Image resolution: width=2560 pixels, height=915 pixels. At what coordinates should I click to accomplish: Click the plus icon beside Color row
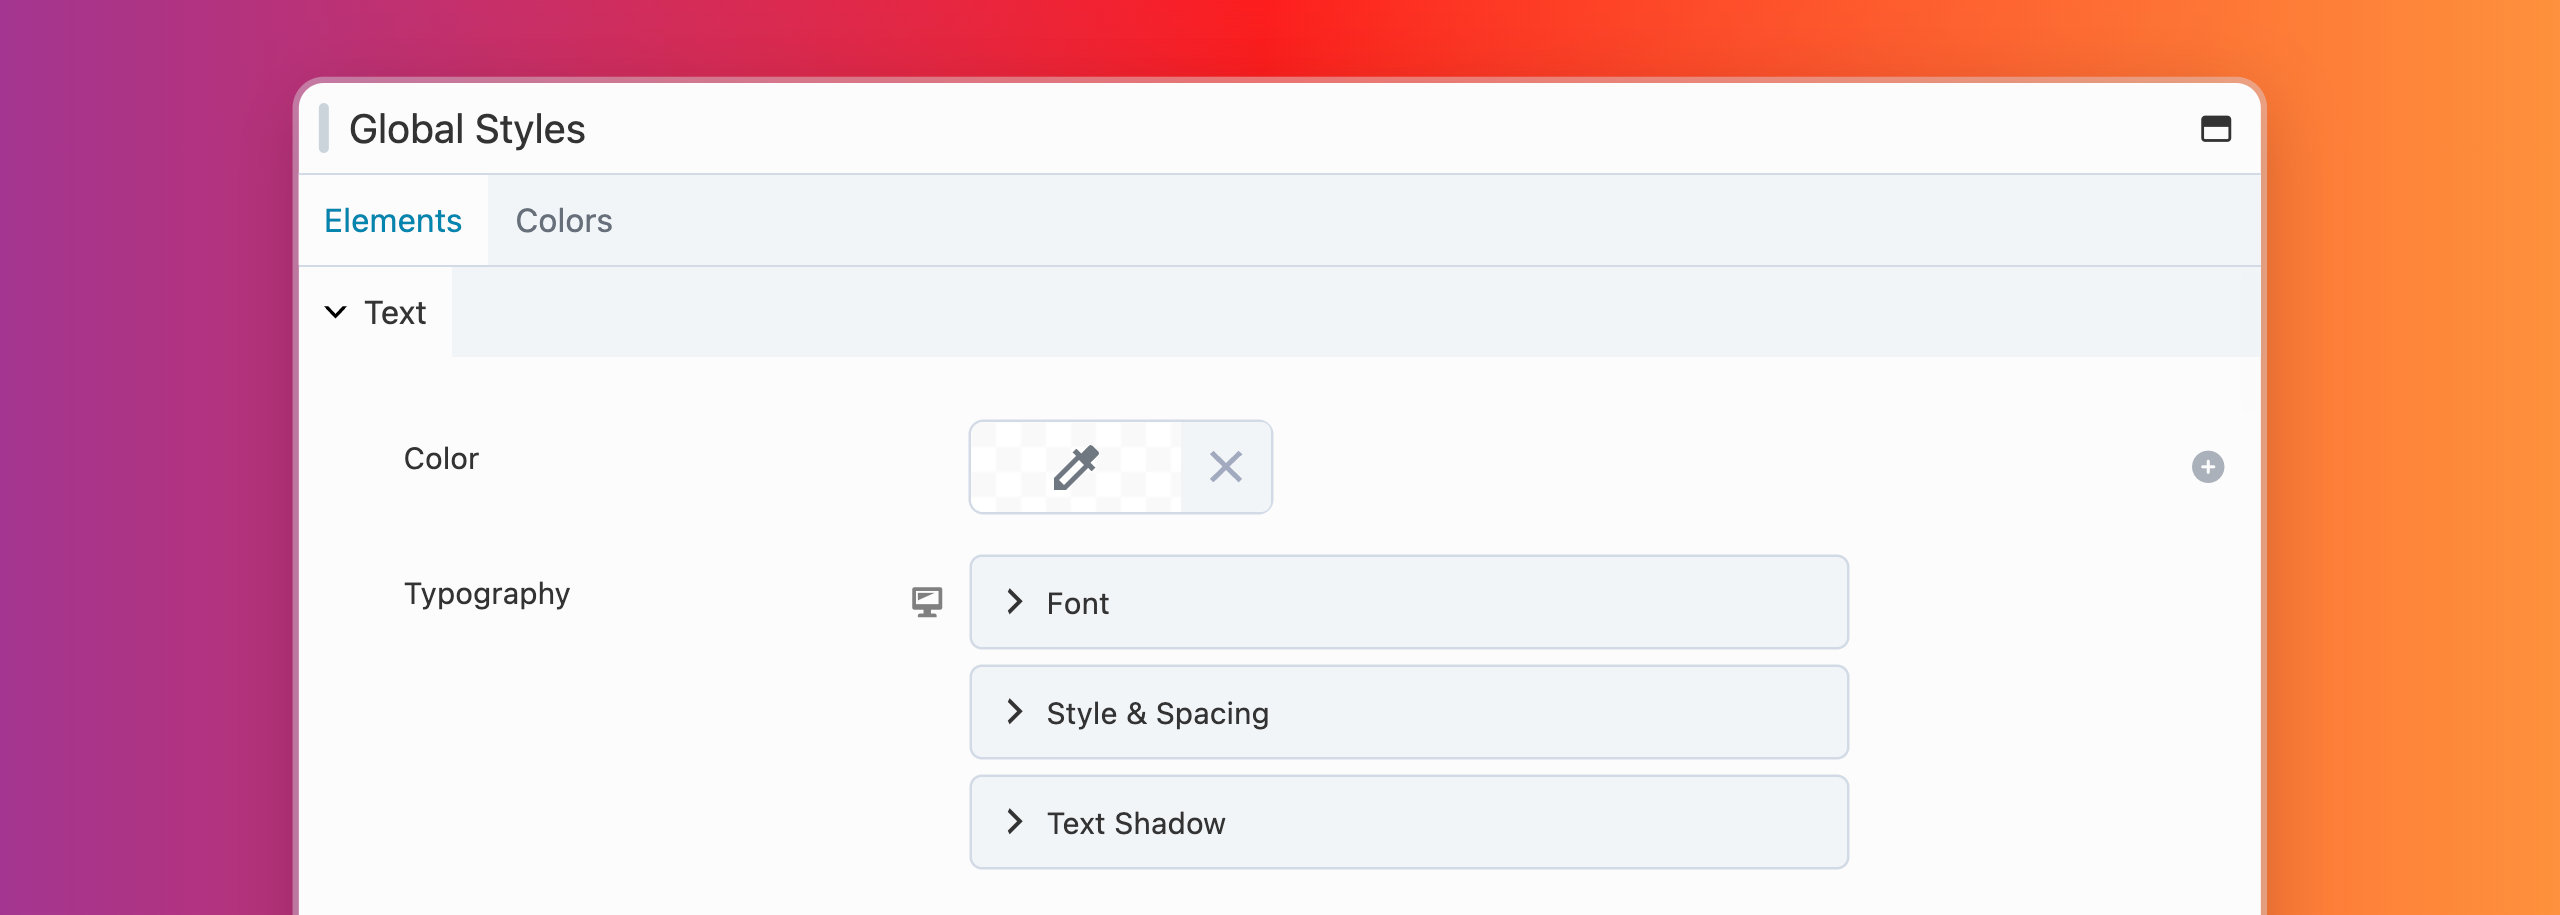click(x=2207, y=467)
